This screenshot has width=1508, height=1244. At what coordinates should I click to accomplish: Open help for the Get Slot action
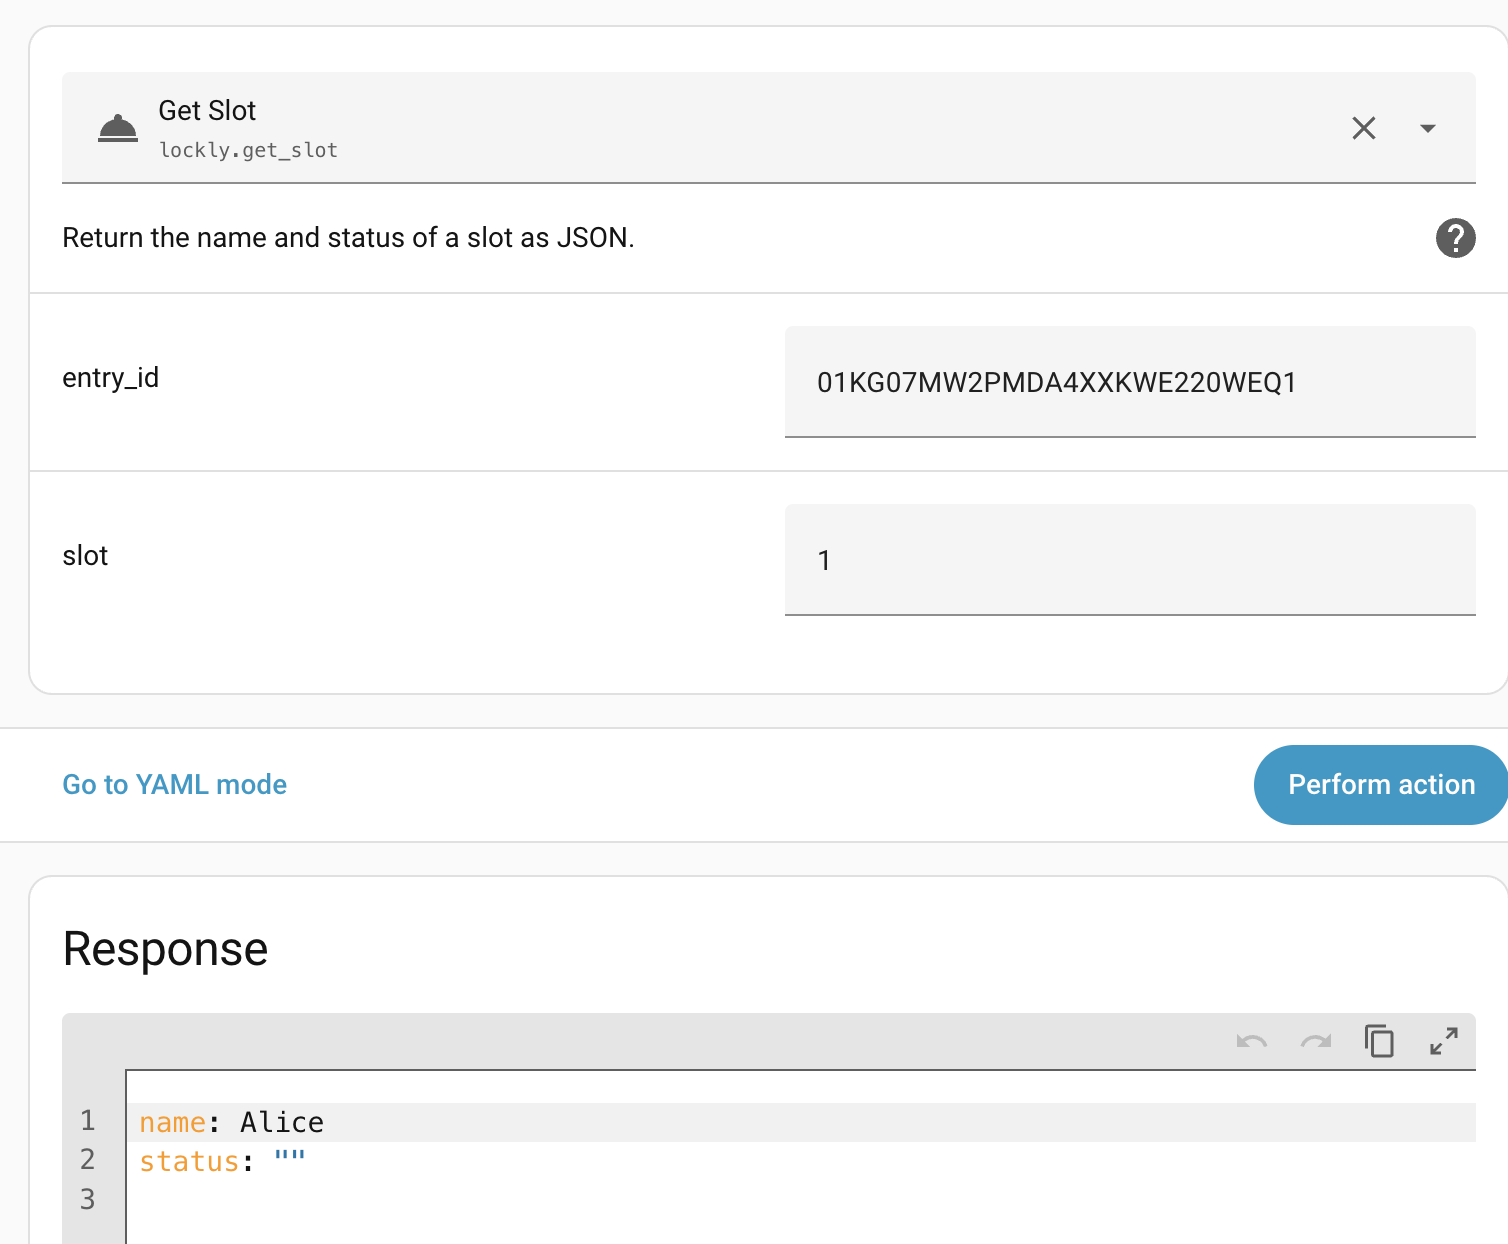pyautogui.click(x=1456, y=238)
